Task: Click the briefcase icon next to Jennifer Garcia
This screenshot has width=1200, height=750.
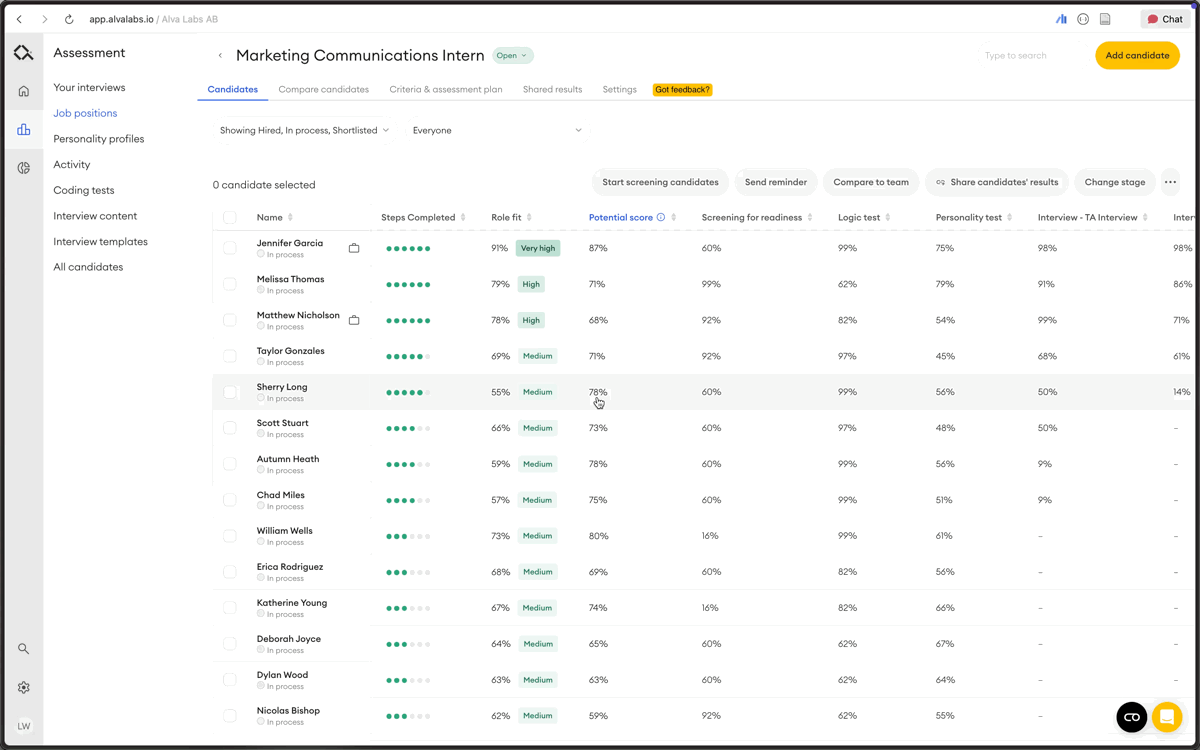Action: 354,248
